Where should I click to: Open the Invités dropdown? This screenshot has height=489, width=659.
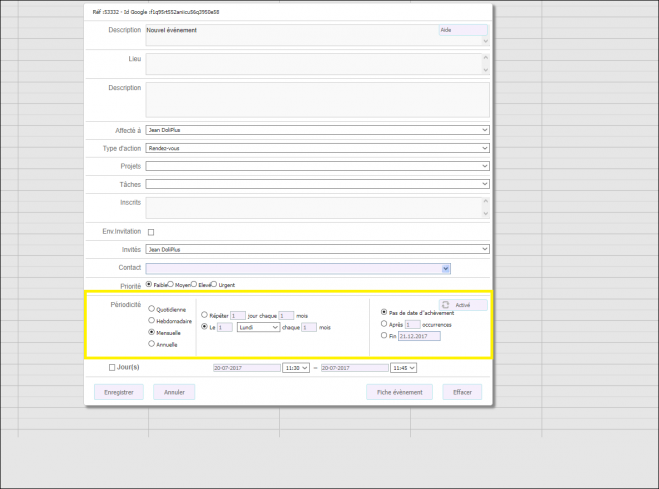(317, 249)
